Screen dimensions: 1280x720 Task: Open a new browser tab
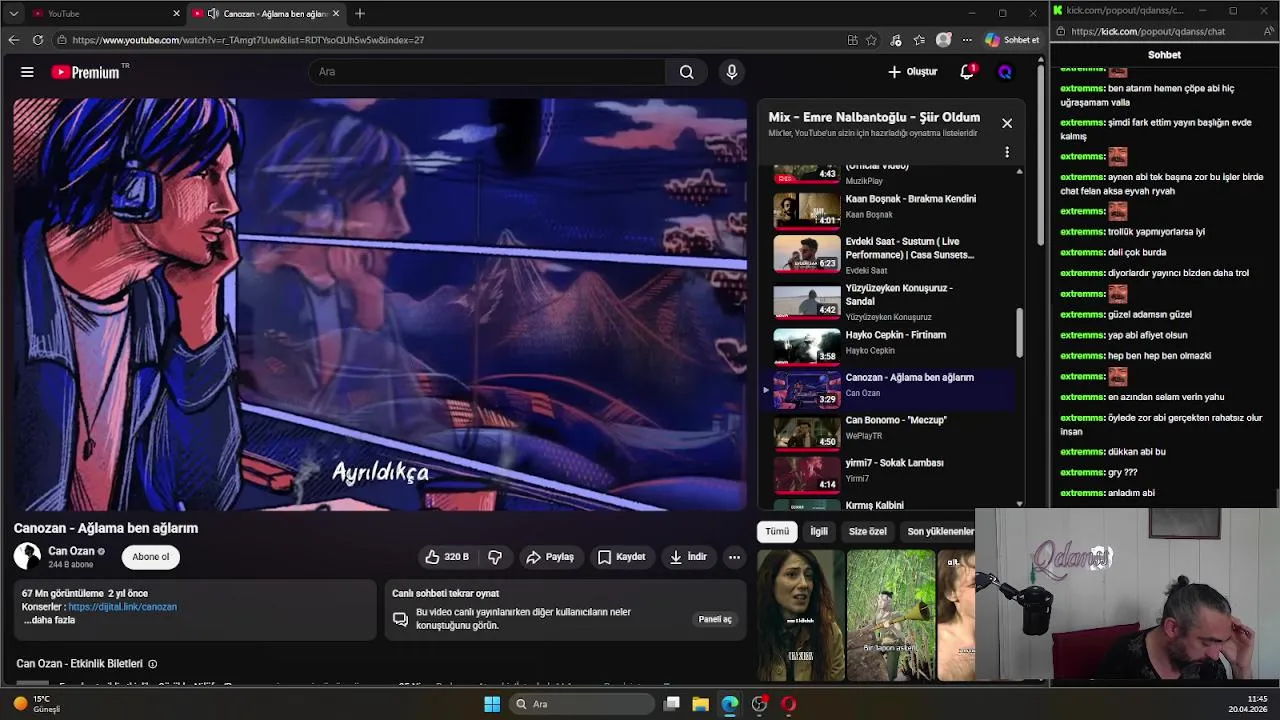point(360,13)
